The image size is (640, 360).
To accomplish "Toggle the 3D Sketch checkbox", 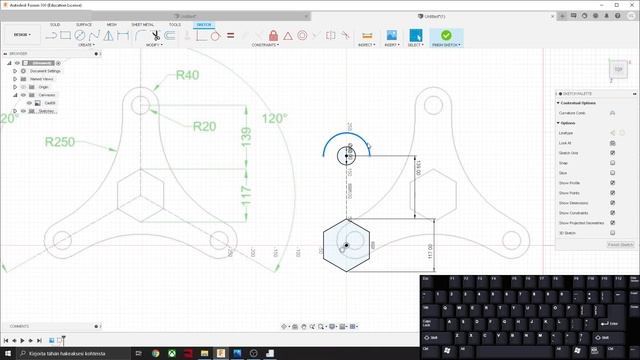I will pos(612,233).
